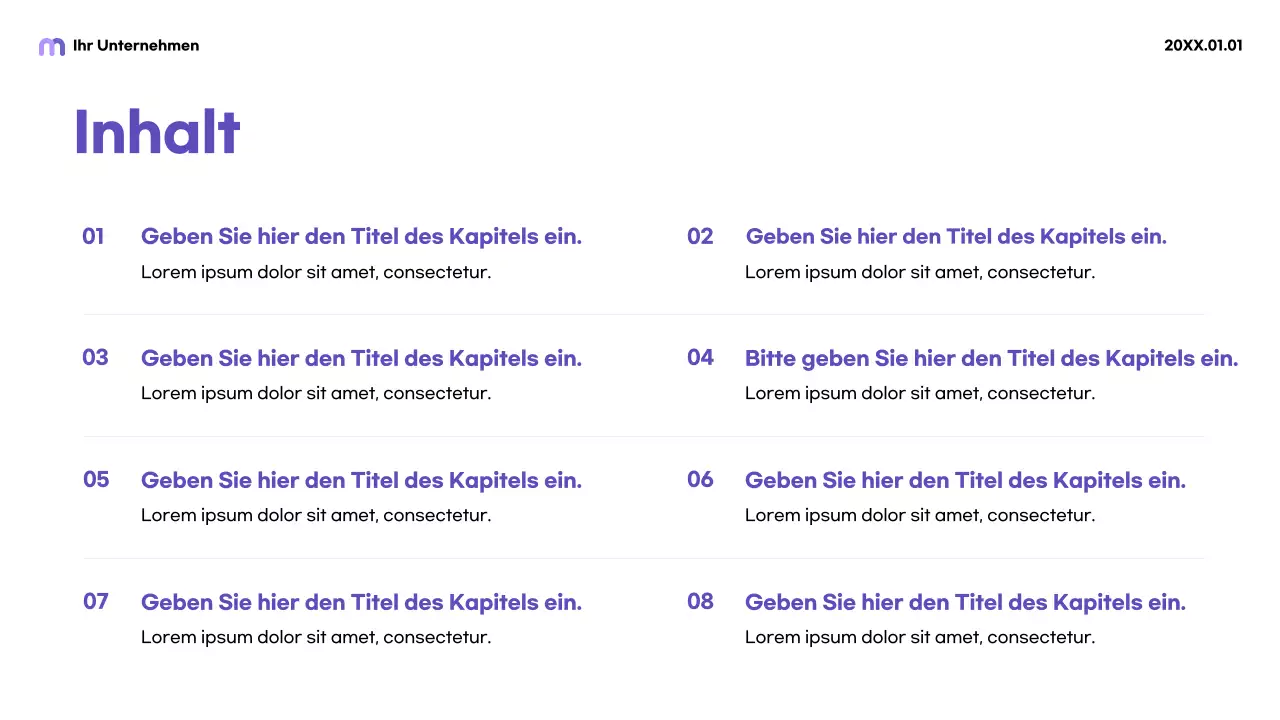Click the purple logo icon beside Ihr Unternehmen
The image size is (1280, 720).
click(x=51, y=46)
